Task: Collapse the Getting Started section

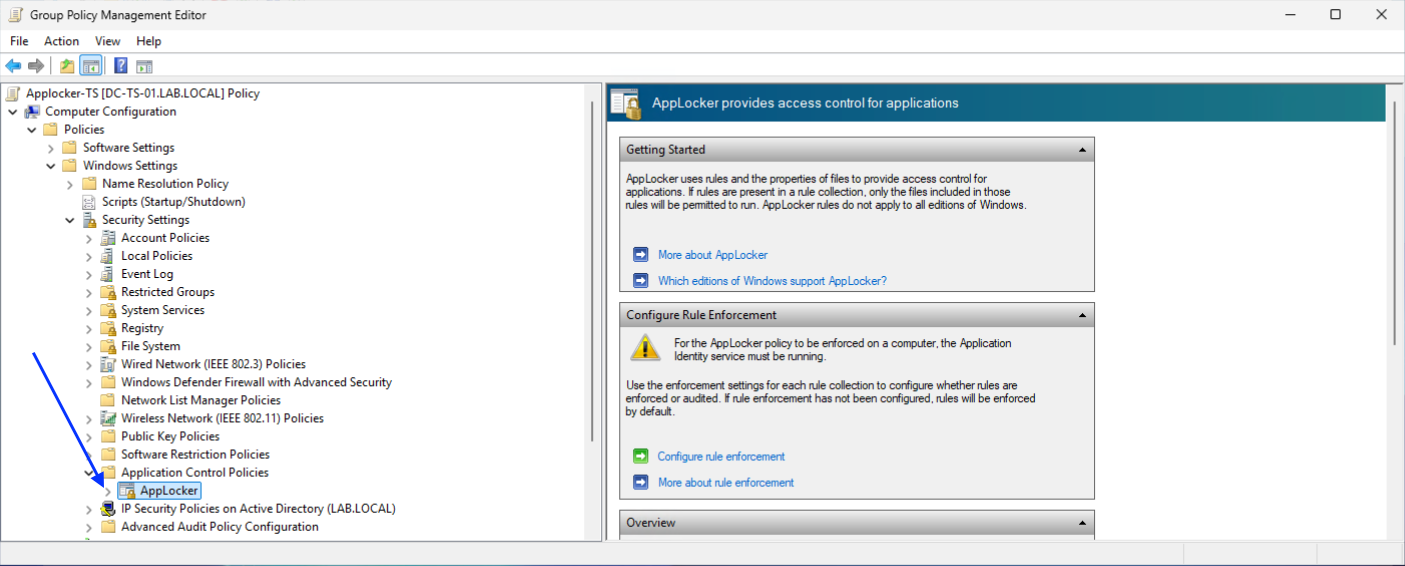Action: click(1082, 150)
